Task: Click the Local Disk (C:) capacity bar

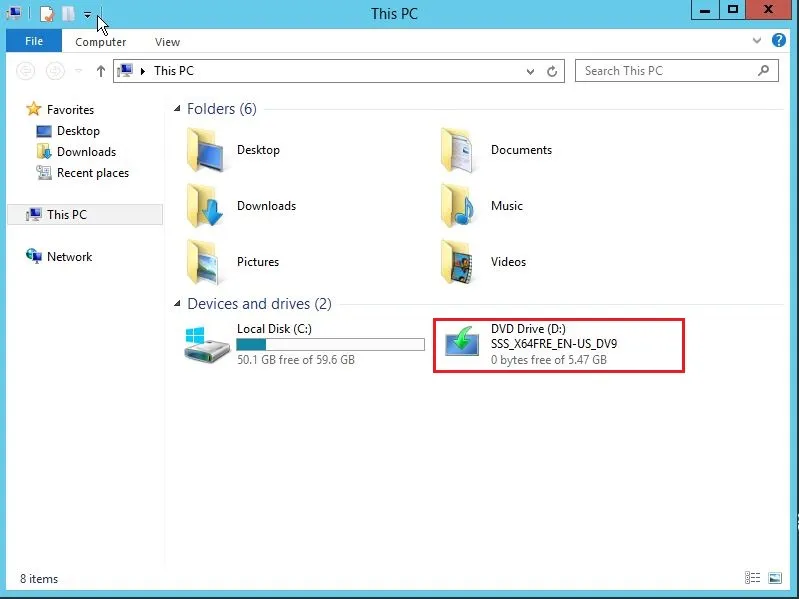Action: 330,344
